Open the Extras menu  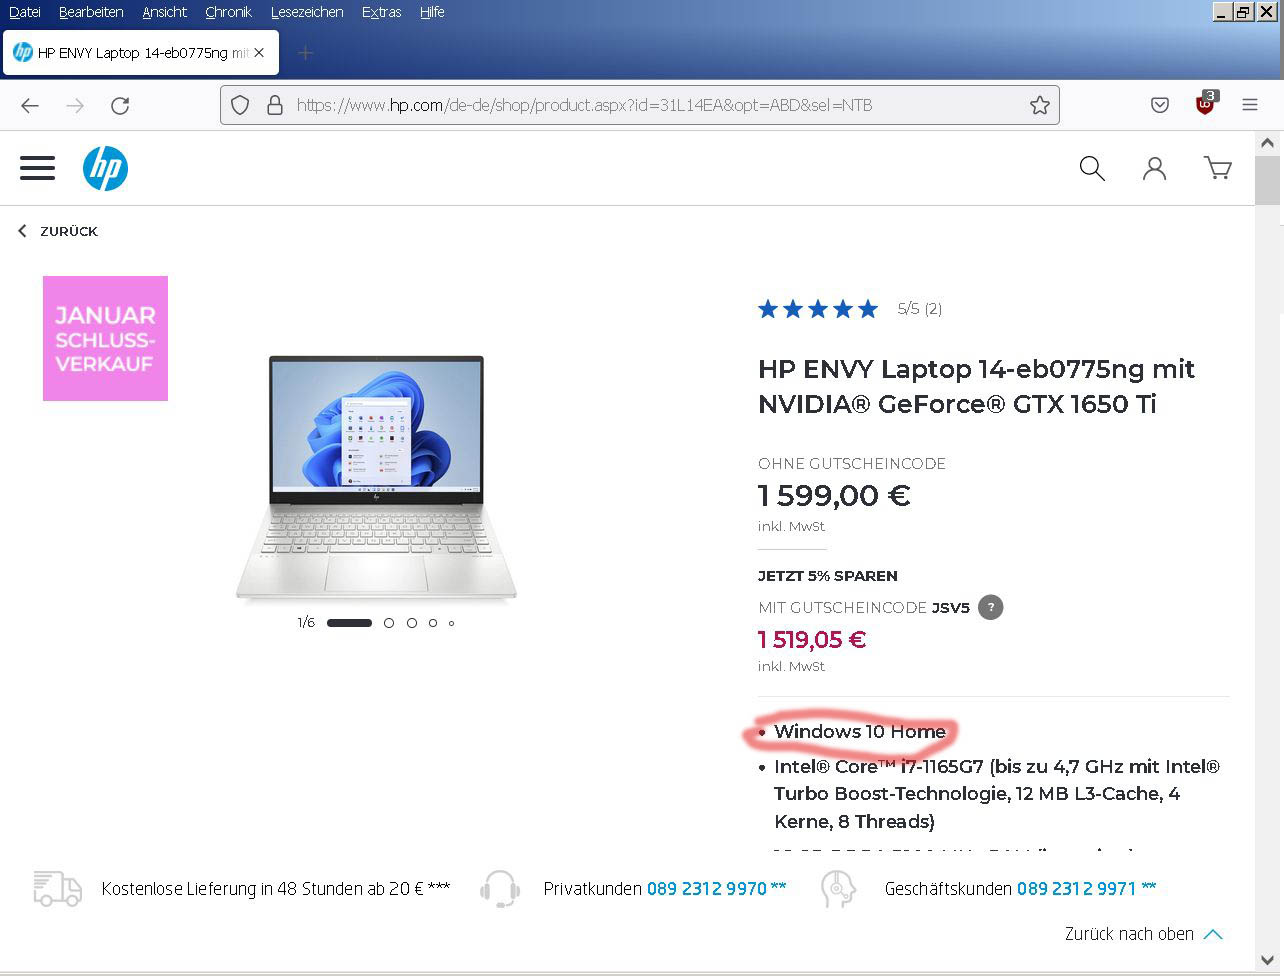click(x=382, y=12)
